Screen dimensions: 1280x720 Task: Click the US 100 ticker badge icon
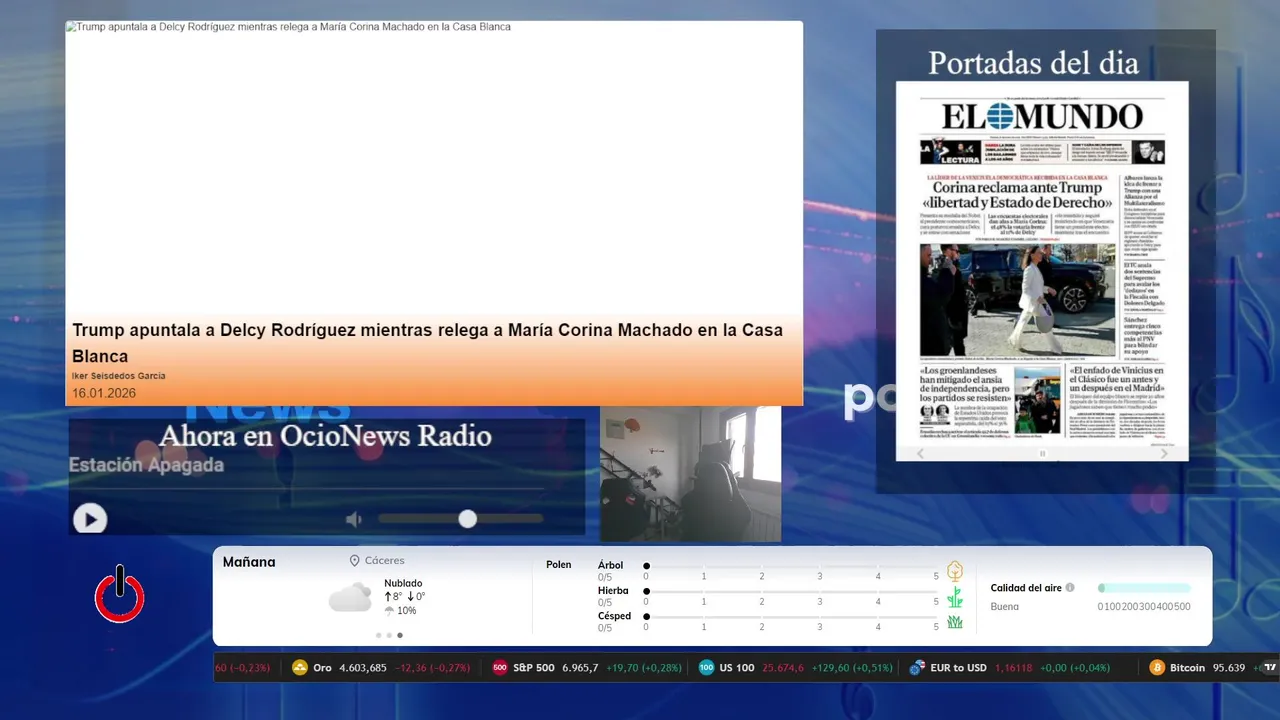[x=707, y=667]
